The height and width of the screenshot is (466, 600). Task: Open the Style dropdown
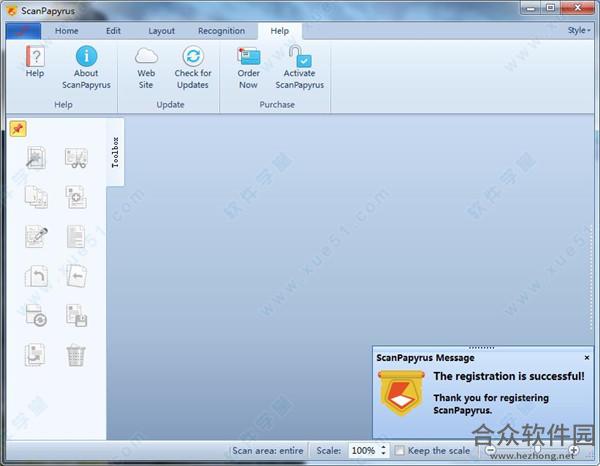(579, 30)
